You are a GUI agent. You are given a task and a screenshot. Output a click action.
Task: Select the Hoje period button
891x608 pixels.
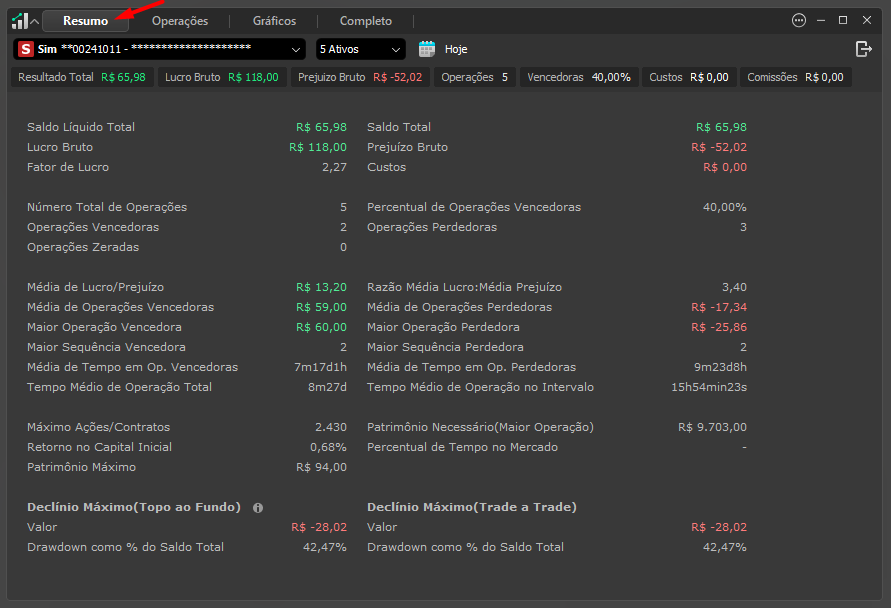(456, 49)
